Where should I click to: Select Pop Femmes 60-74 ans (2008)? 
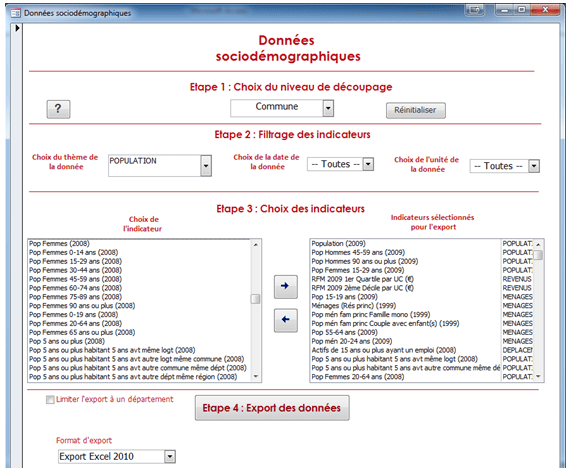click(x=139, y=288)
